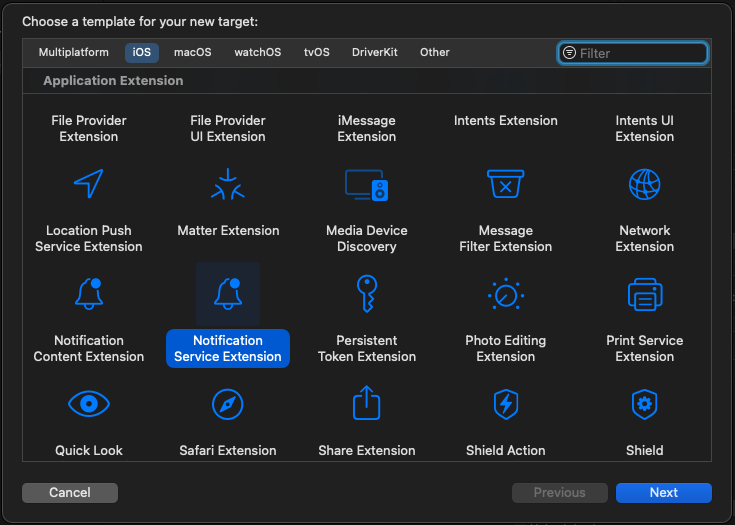
Task: Pick the Photo Editing Extension icon
Action: 506,294
